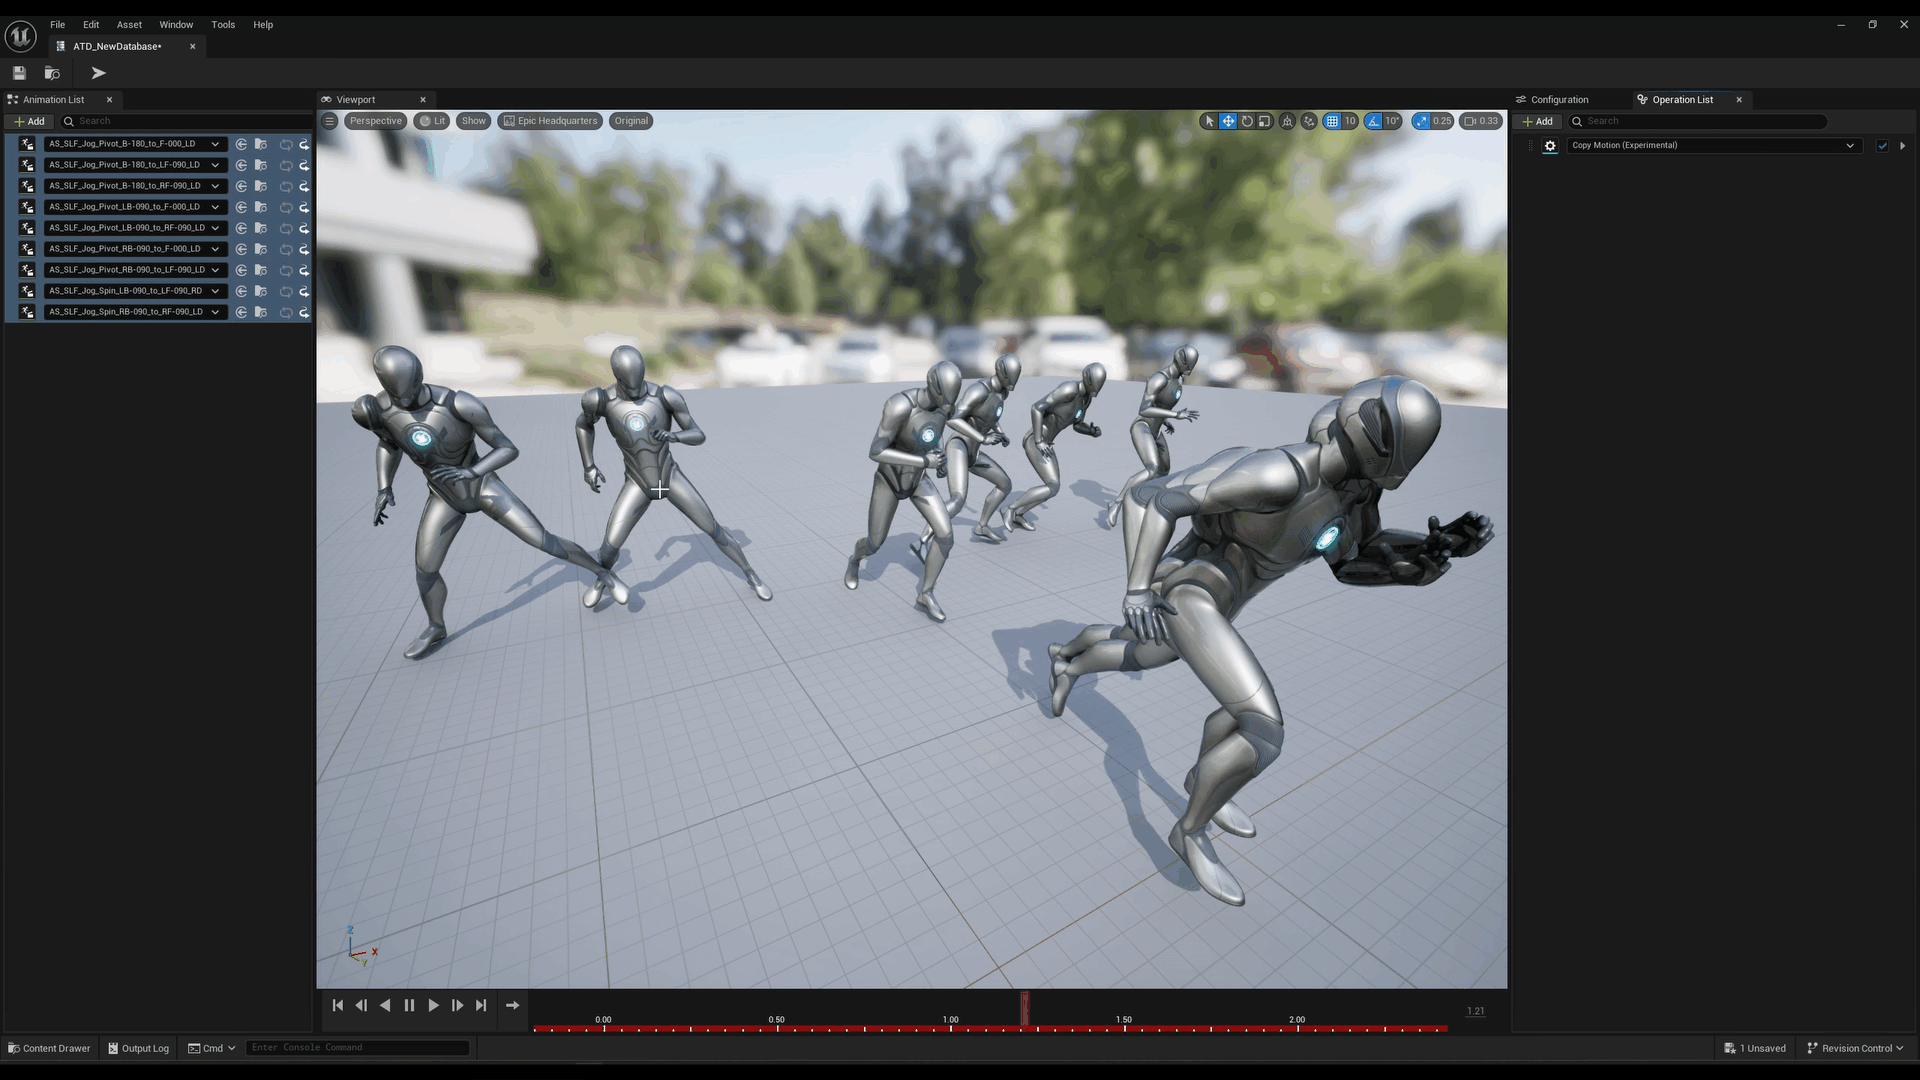Pause animation playback
Screen dimensions: 1920x1080
pos(409,1006)
